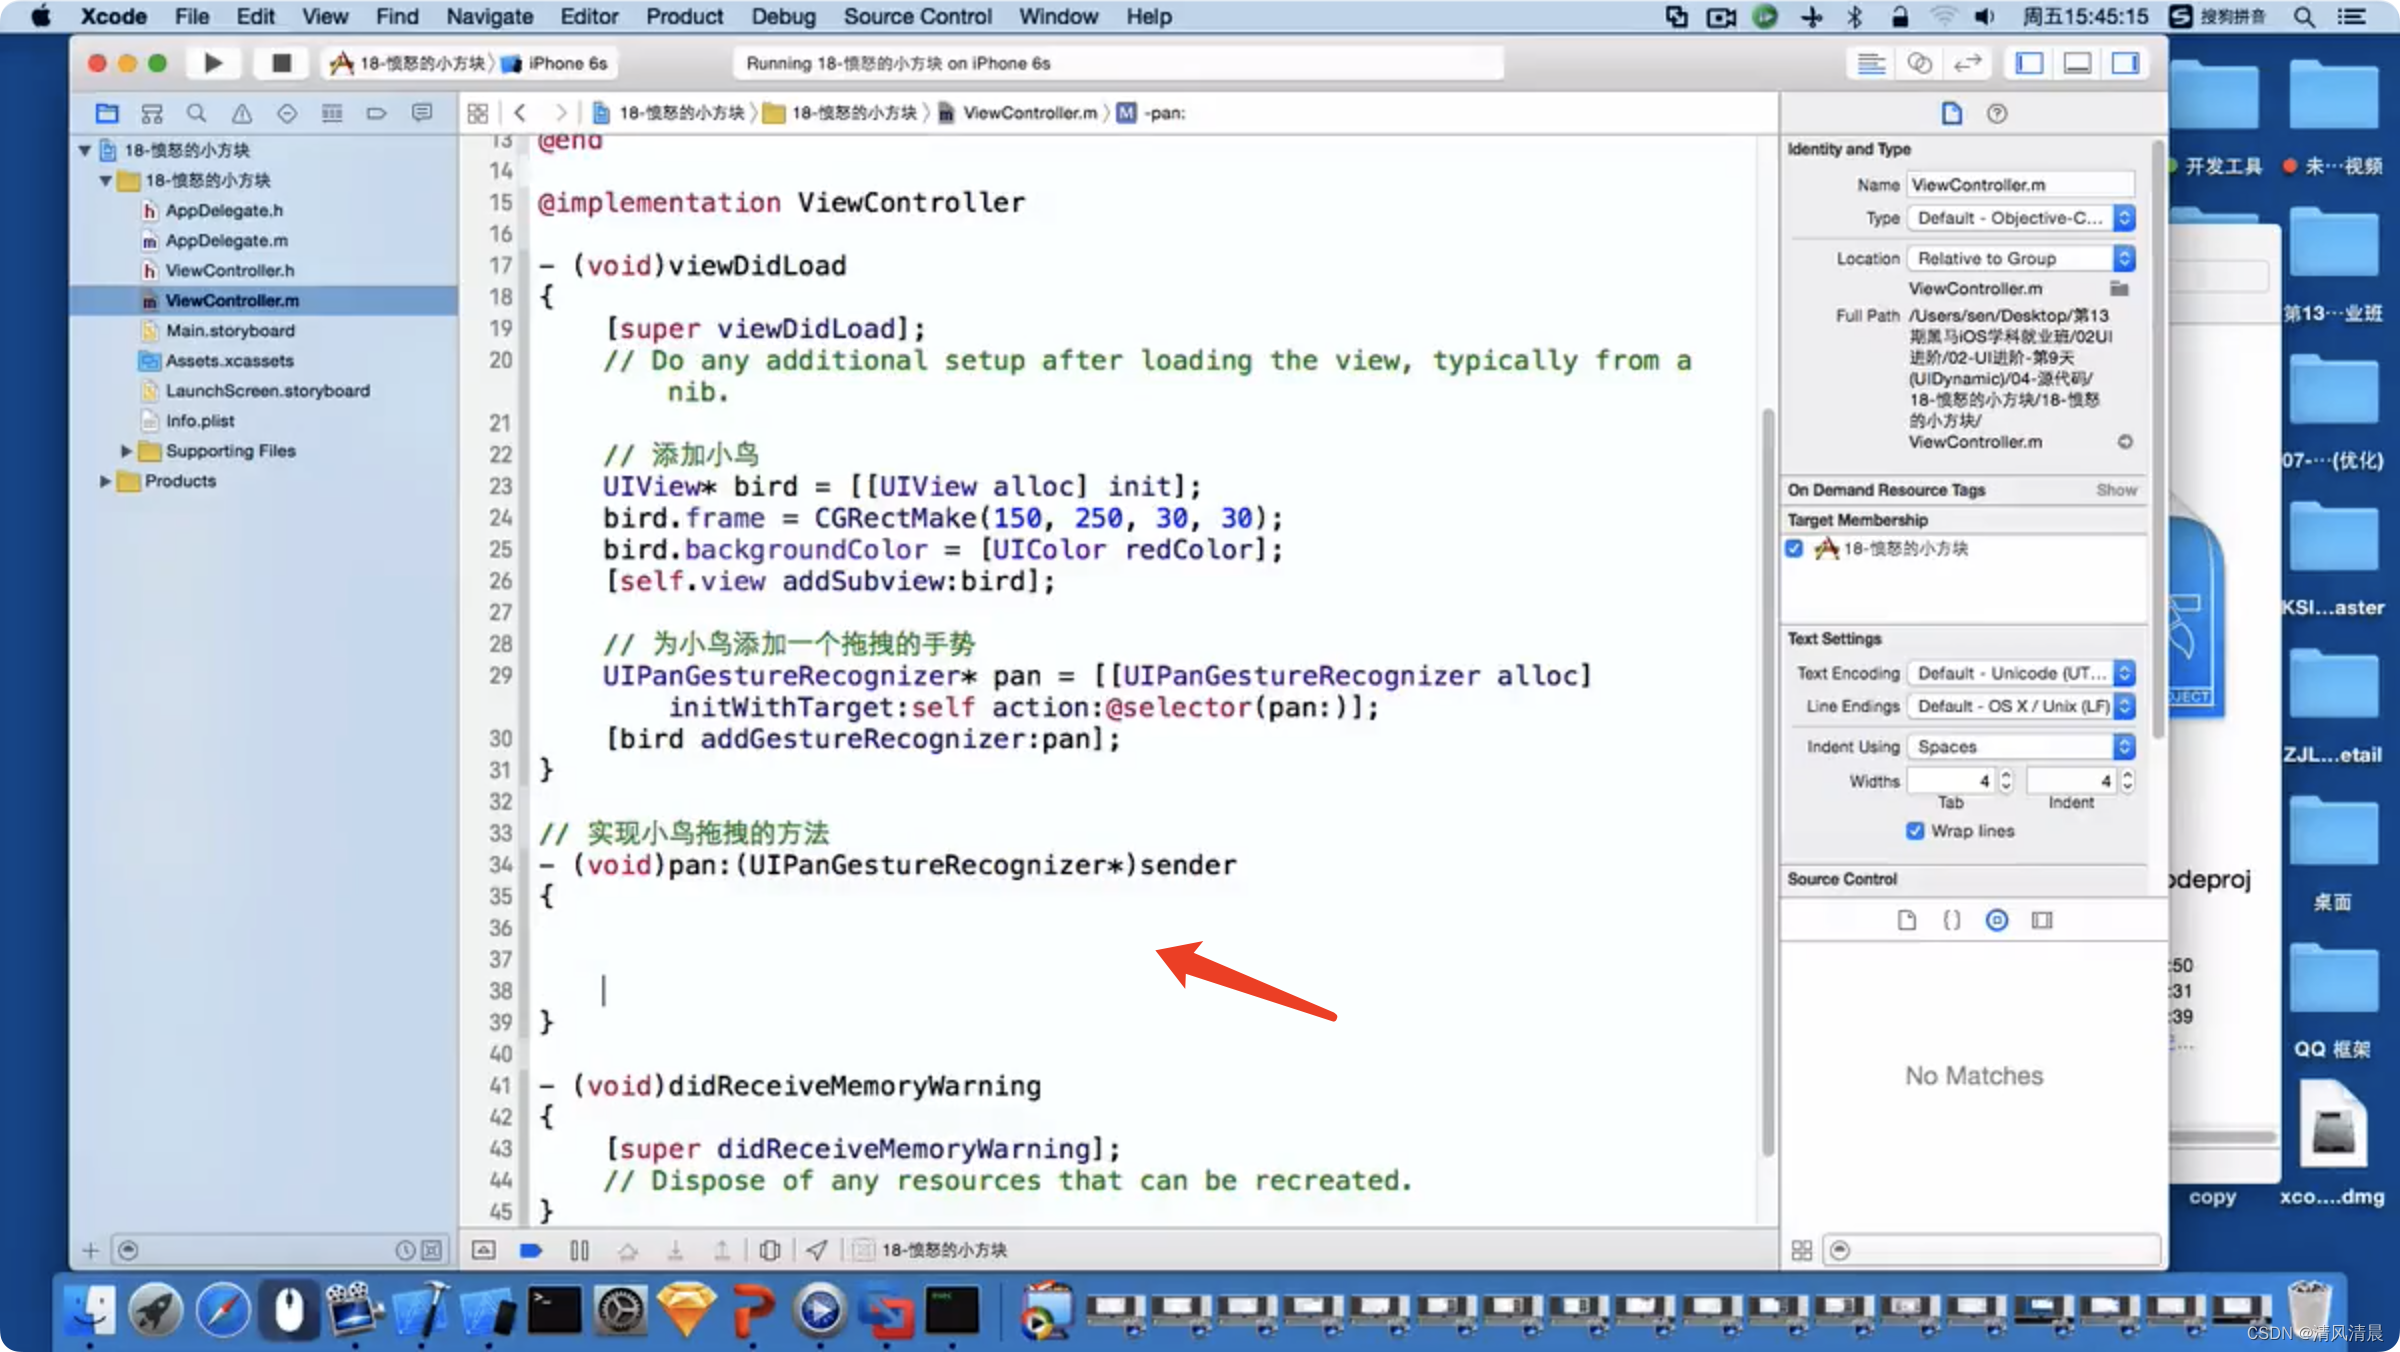Go back in editor history

pos(520,113)
